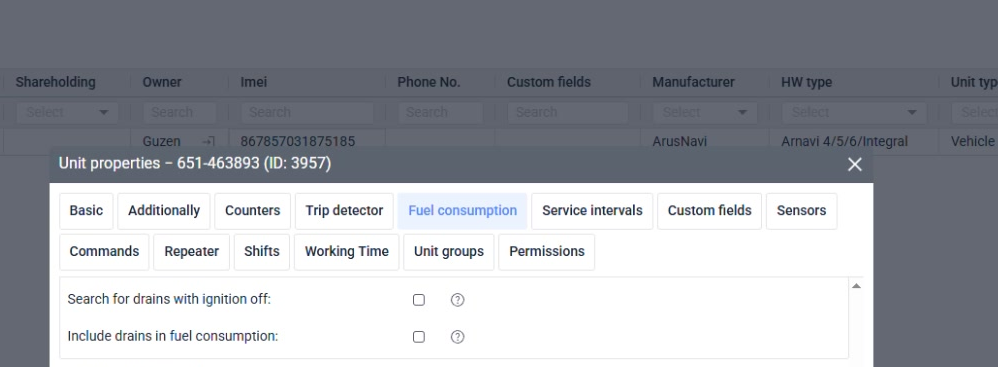998x367 pixels.
Task: Enable Include drains in fuel consumption
Action: tap(418, 336)
